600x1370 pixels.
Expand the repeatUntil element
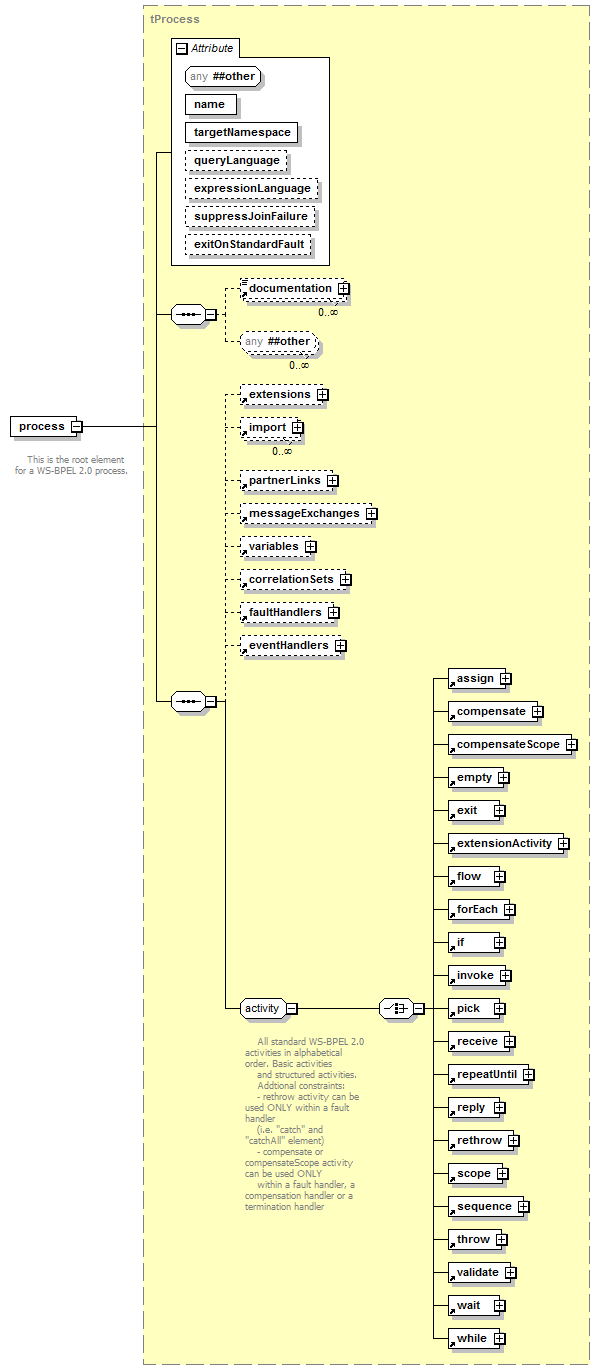[x=528, y=1075]
